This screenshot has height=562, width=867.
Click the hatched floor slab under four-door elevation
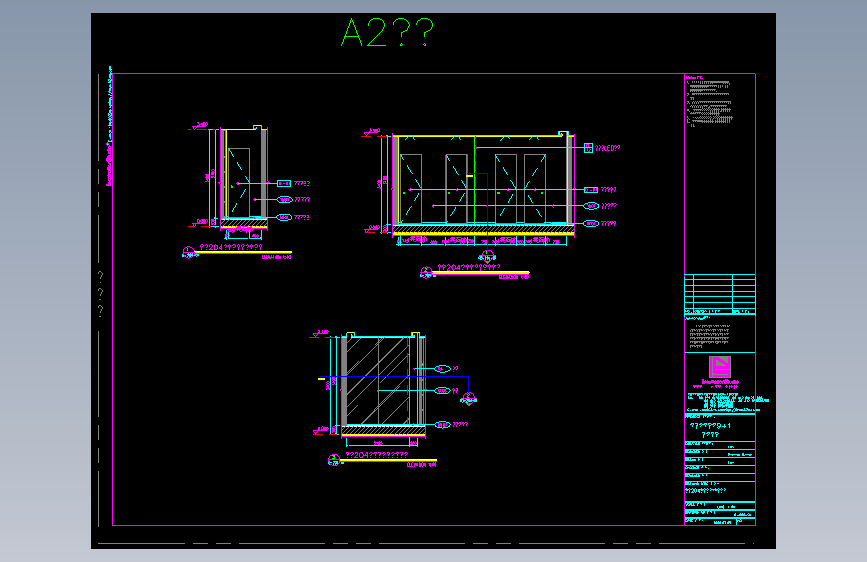[x=484, y=228]
